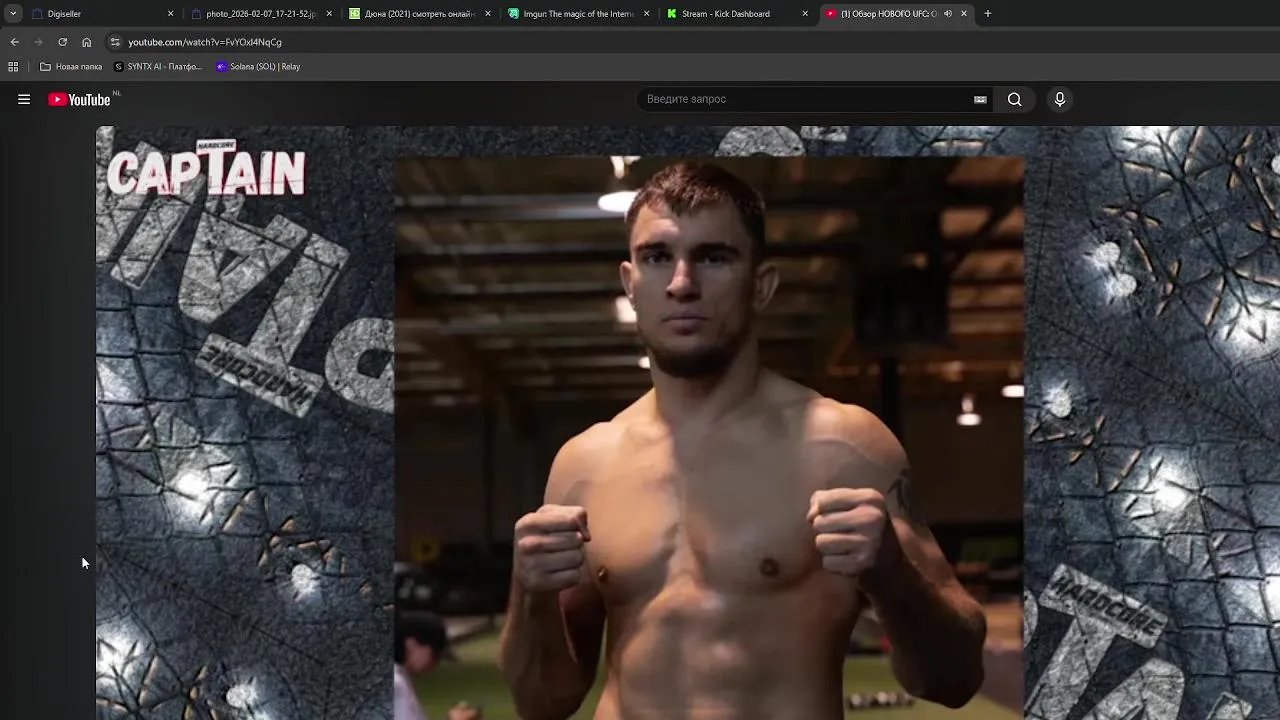The image size is (1280, 720).
Task: Close the Digiseller tab
Action: click(x=170, y=14)
